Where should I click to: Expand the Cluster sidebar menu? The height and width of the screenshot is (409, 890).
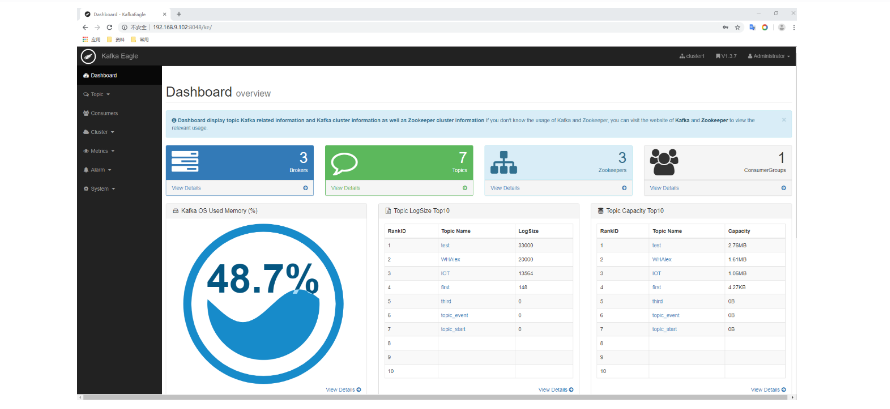(98, 132)
